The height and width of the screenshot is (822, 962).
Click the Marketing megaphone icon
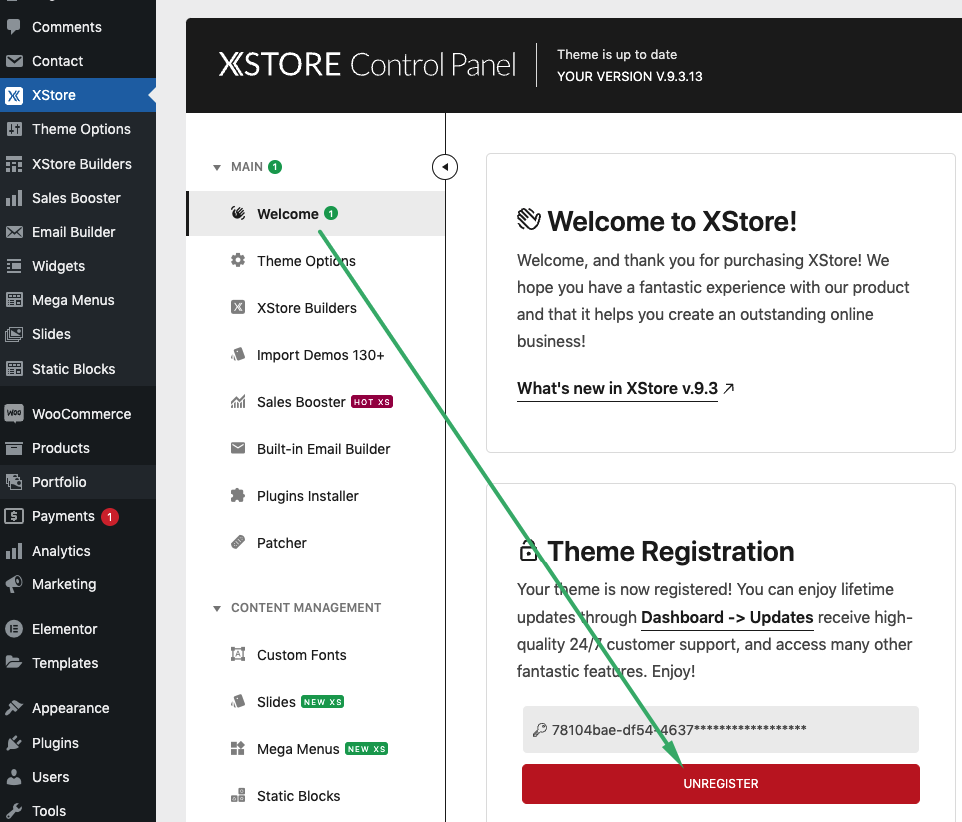click(13, 583)
